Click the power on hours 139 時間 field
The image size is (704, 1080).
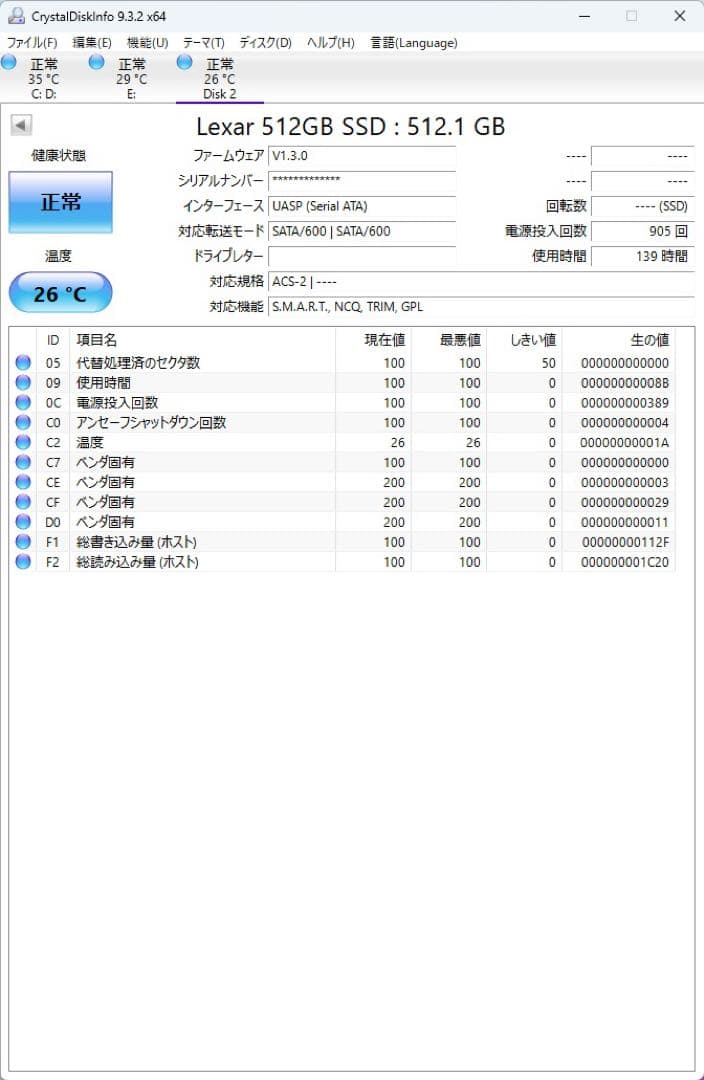(643, 256)
